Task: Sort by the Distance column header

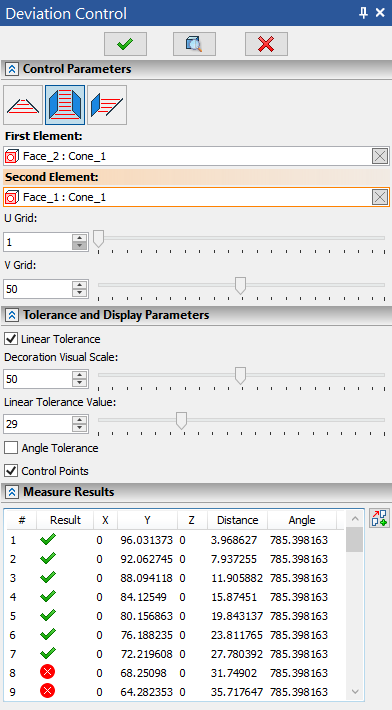Action: point(238,520)
